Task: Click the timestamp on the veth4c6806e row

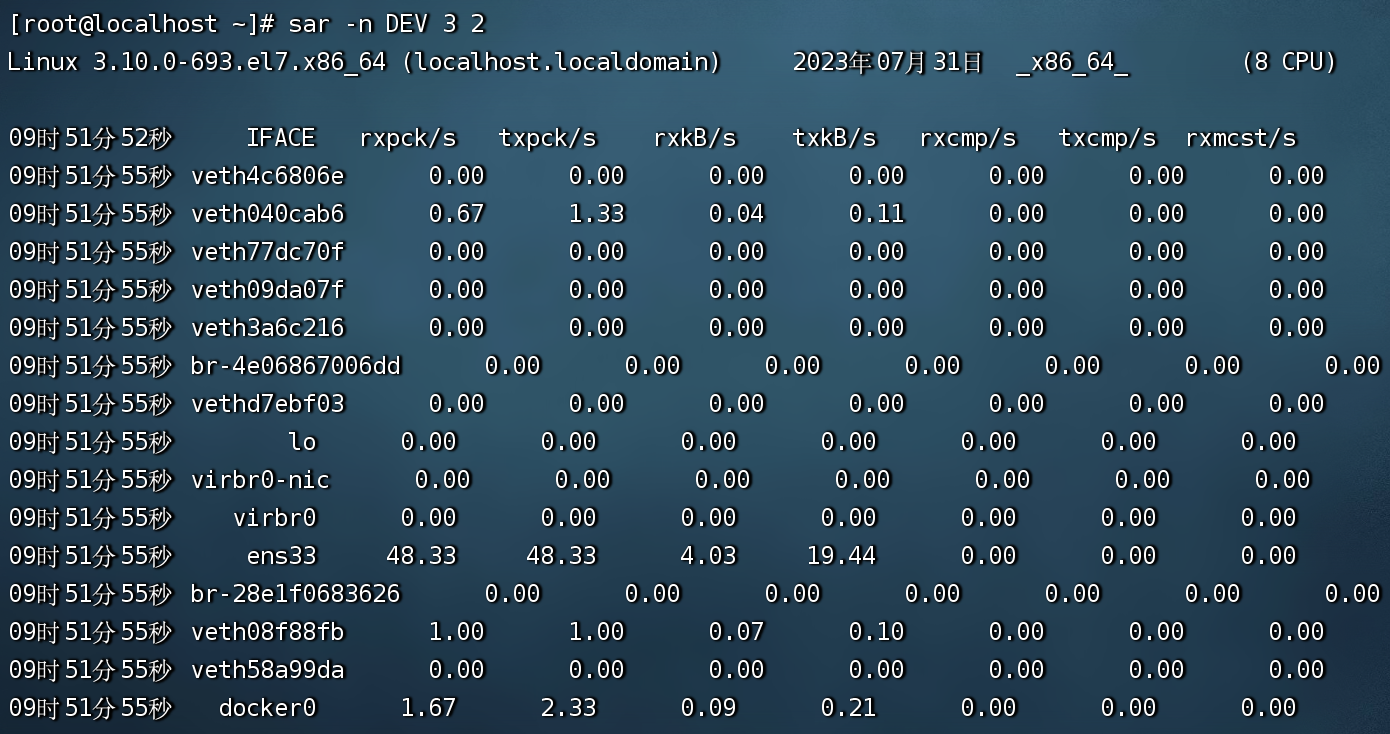Action: coord(91,176)
